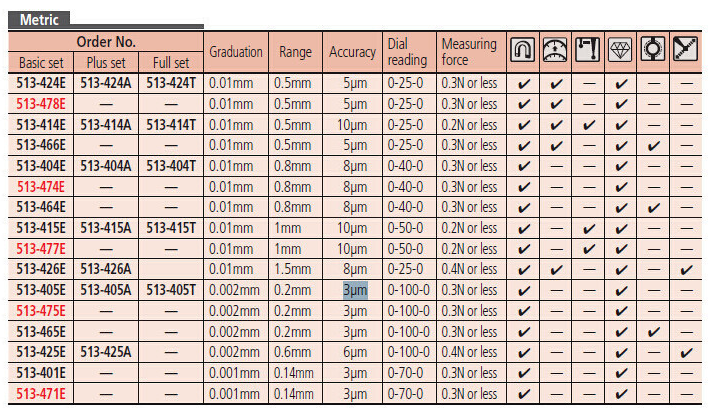Click full set number 513-405T

171,290
